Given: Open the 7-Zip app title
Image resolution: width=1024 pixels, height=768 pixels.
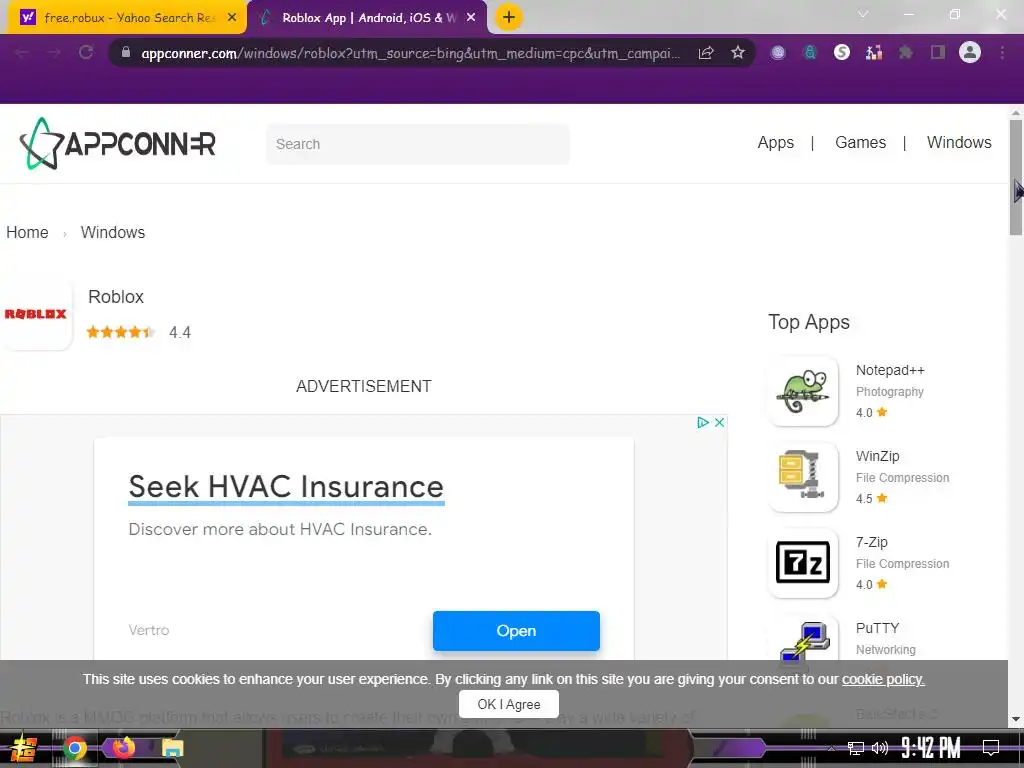Looking at the screenshot, I should 872,543.
